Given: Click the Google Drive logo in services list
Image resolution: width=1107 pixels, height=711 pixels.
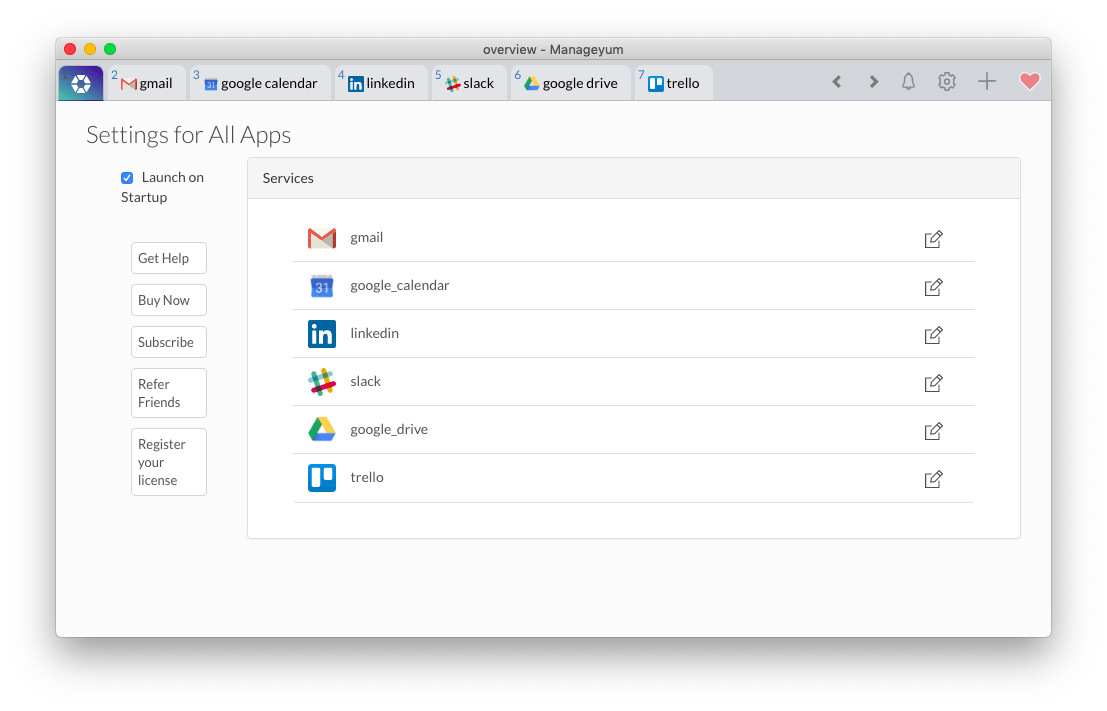Looking at the screenshot, I should click(322, 429).
